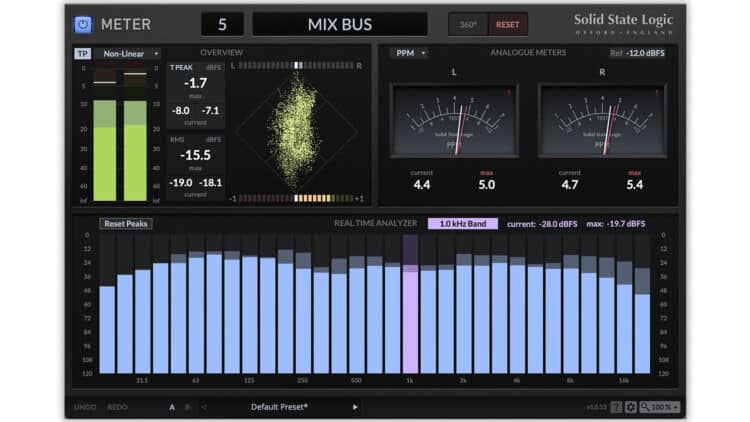Viewport: 750px width, 422px height.
Task: Open the settings gear icon
Action: point(630,407)
